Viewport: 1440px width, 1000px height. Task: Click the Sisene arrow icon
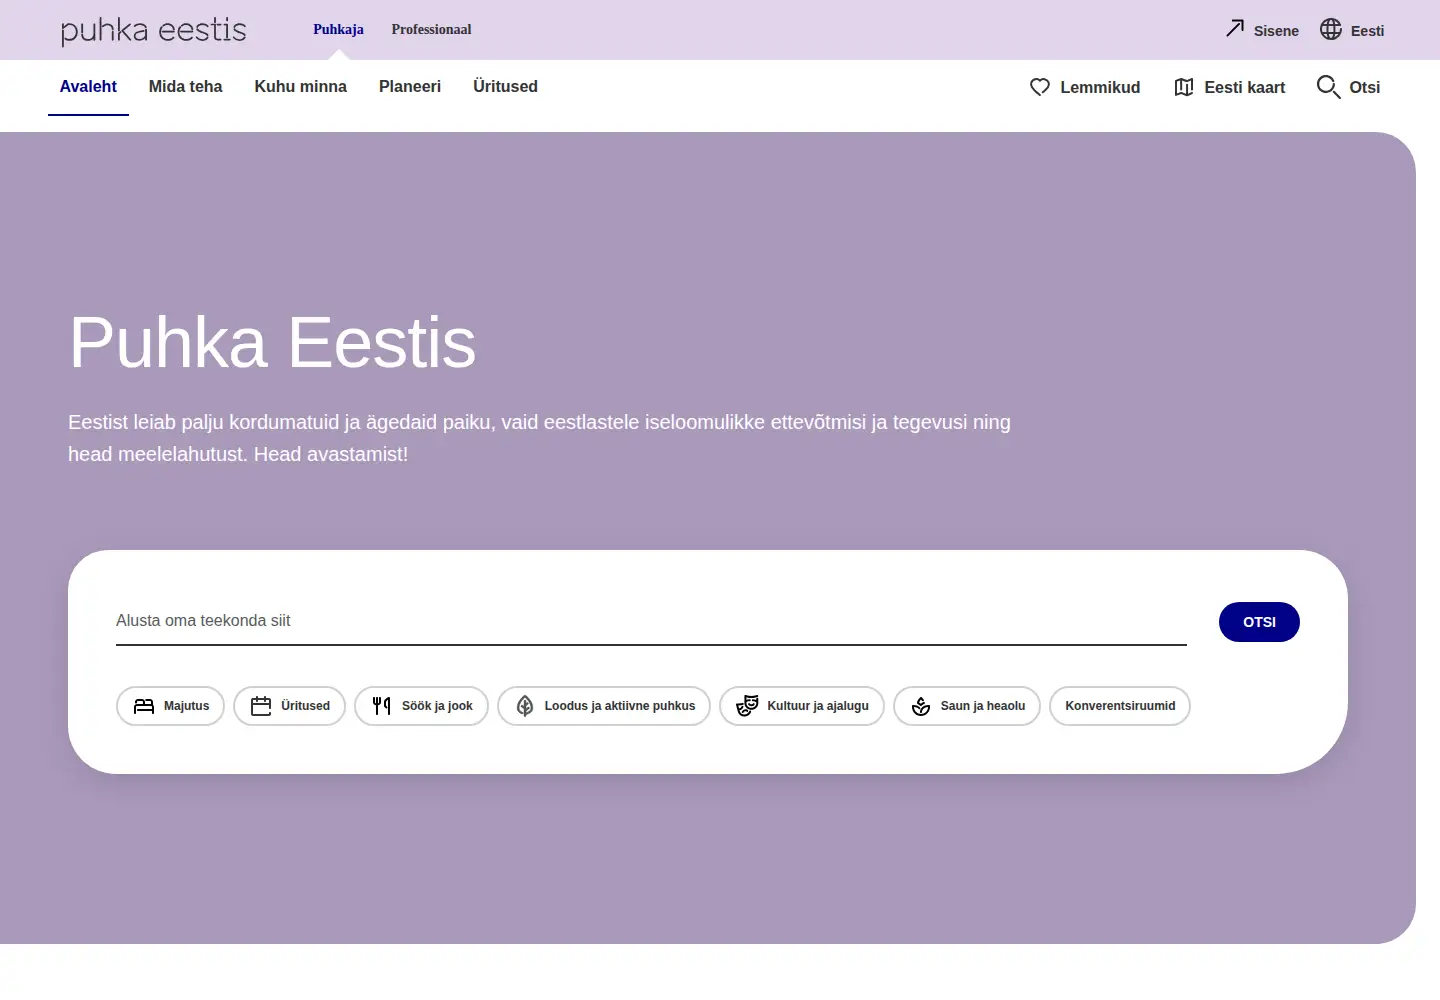coord(1235,29)
